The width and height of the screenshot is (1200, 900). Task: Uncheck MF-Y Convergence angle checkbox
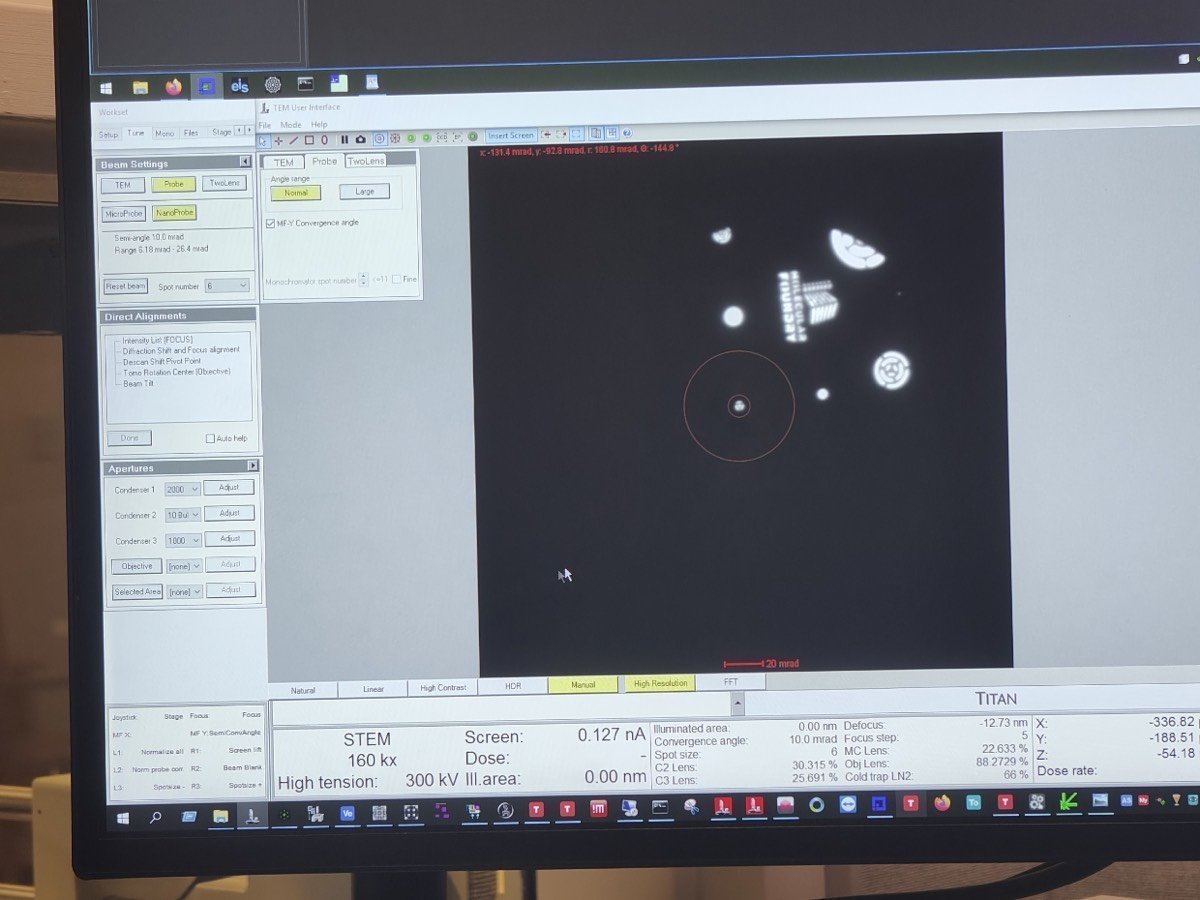(270, 224)
